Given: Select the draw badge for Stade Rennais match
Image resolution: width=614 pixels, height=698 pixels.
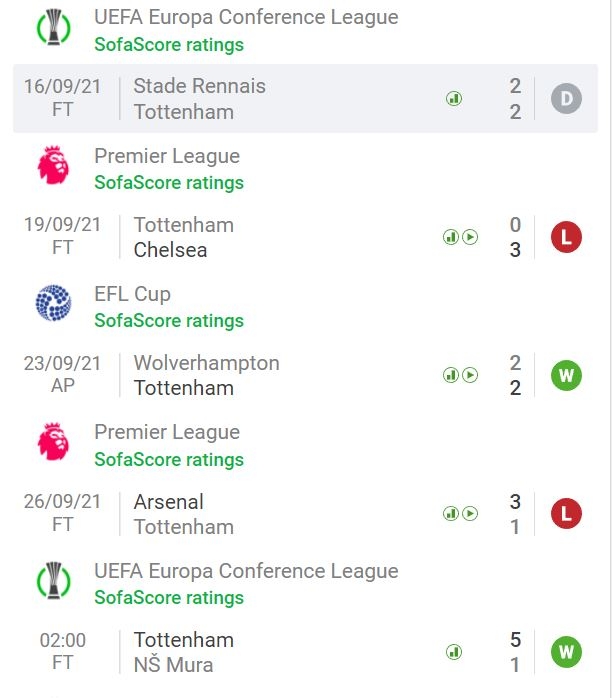Looking at the screenshot, I should 566,98.
